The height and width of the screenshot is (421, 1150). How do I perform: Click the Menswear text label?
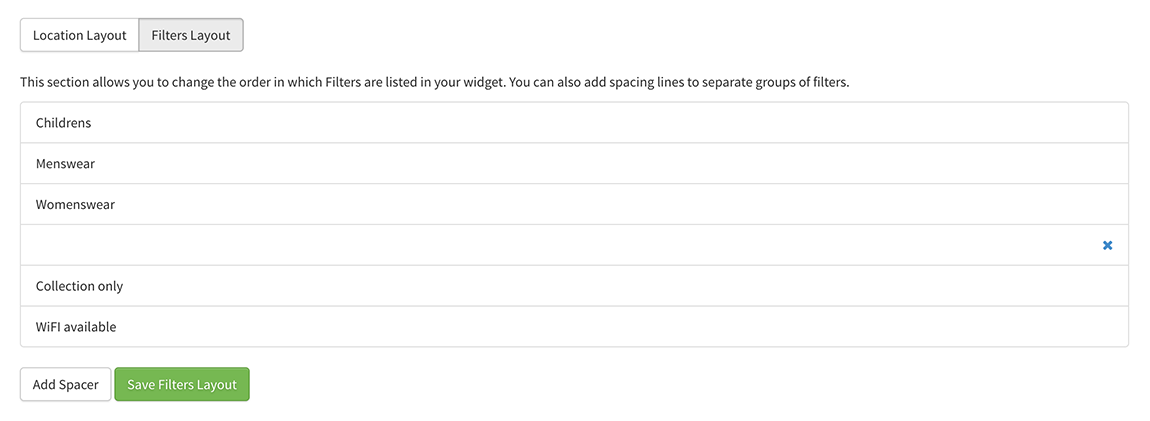point(65,164)
